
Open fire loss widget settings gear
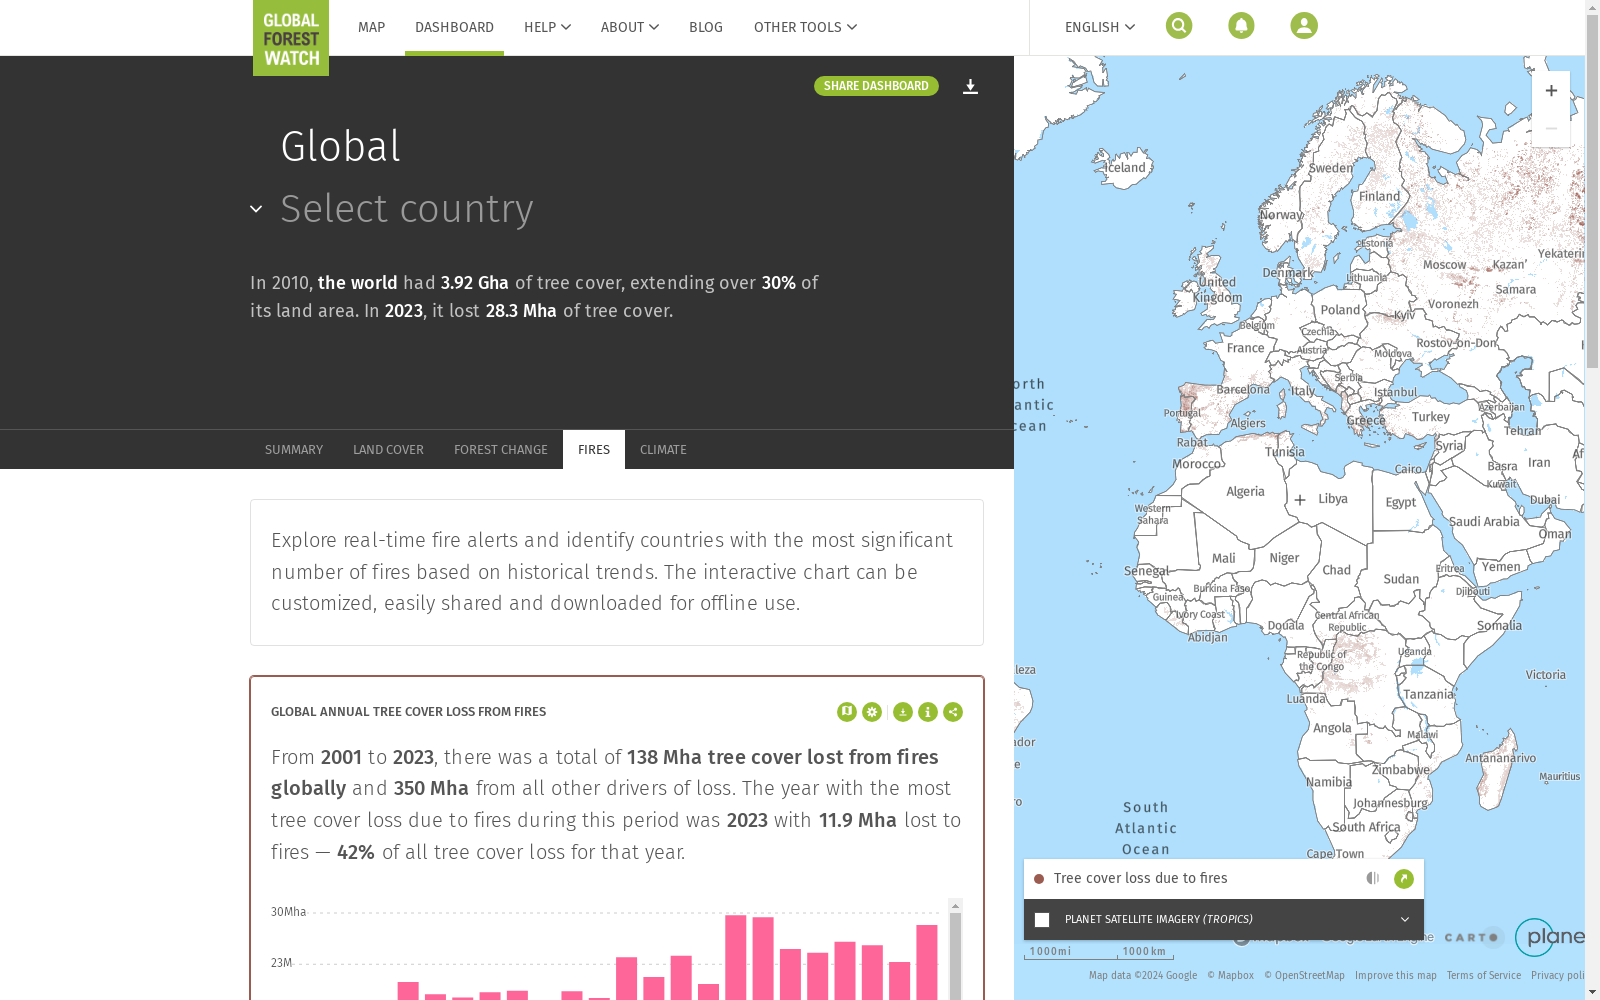pyautogui.click(x=872, y=712)
